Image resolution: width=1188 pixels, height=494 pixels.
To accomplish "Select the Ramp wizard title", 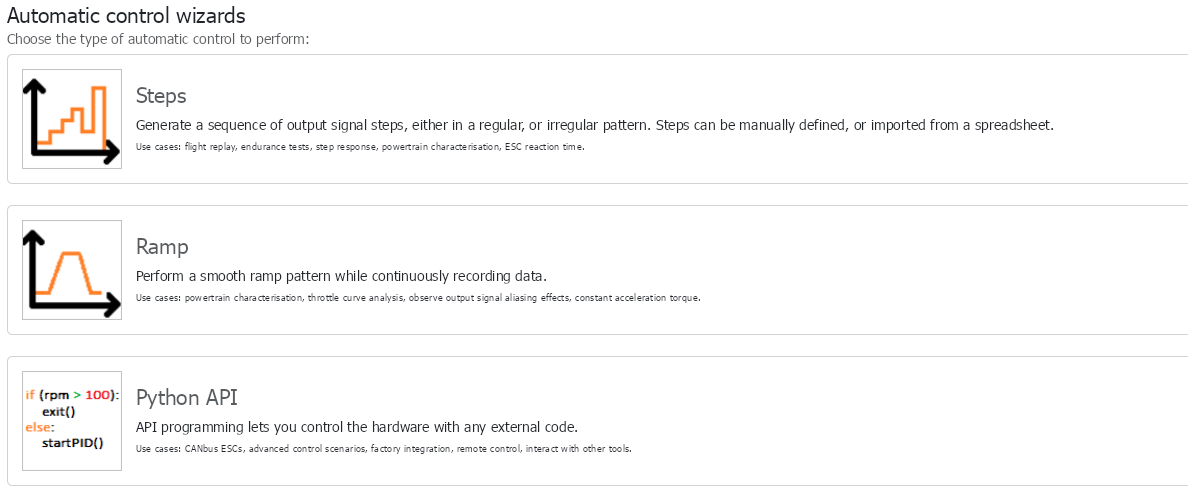I will (162, 247).
